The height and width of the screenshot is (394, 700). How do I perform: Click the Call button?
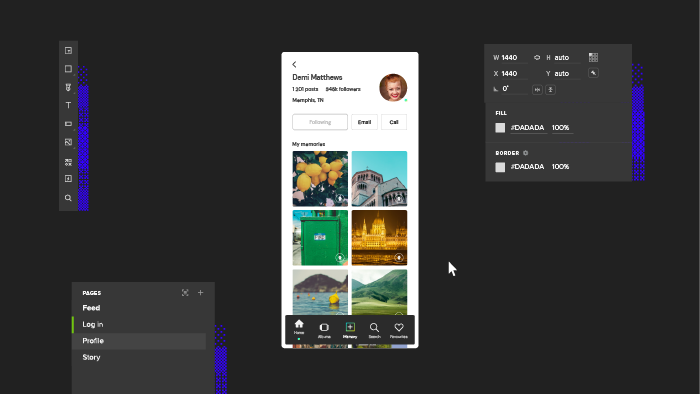pyautogui.click(x=394, y=122)
